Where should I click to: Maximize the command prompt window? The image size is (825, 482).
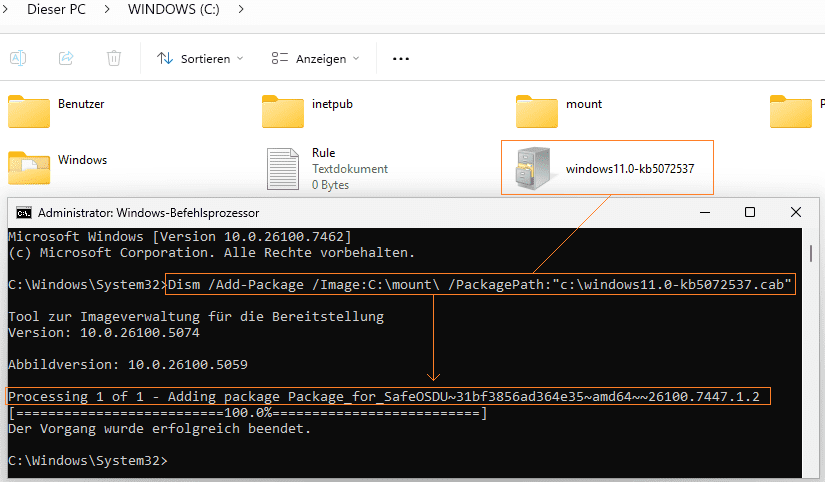750,212
